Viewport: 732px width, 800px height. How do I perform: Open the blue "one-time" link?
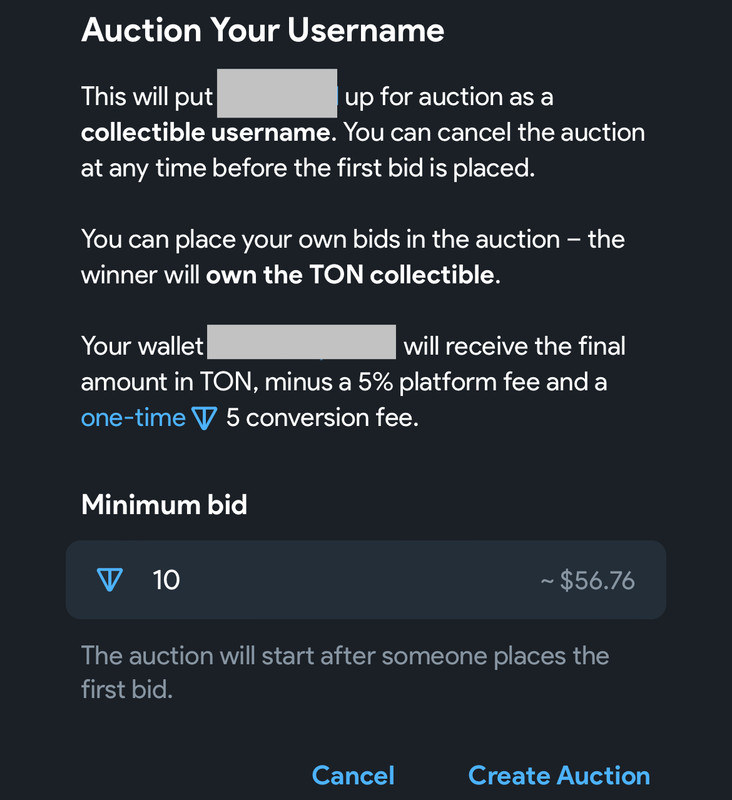[133, 418]
